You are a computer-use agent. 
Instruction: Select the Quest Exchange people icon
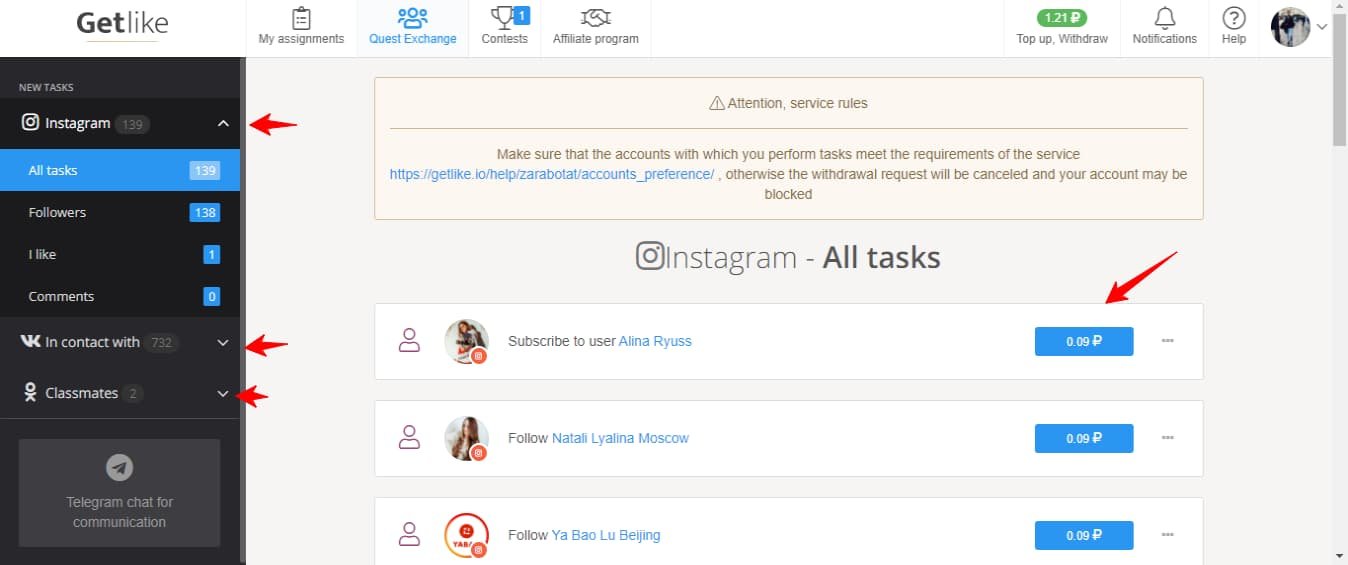tap(412, 18)
